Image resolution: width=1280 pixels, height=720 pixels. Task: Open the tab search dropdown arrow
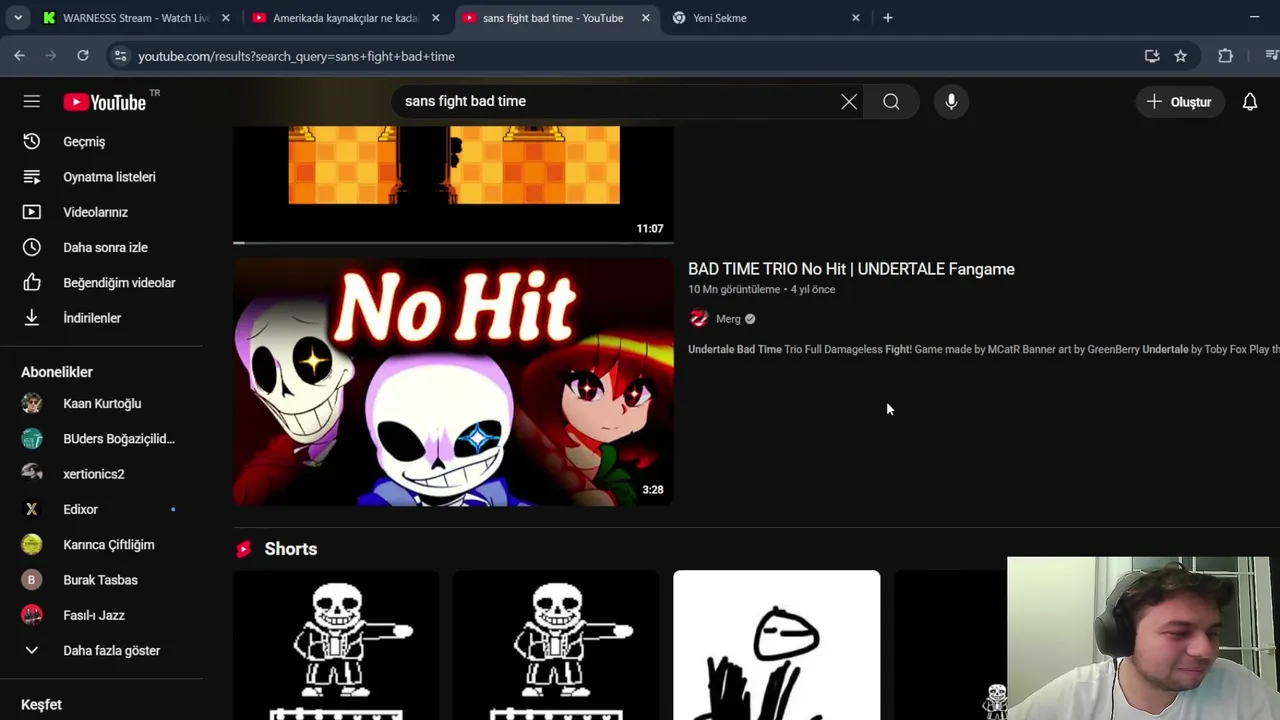click(x=18, y=18)
